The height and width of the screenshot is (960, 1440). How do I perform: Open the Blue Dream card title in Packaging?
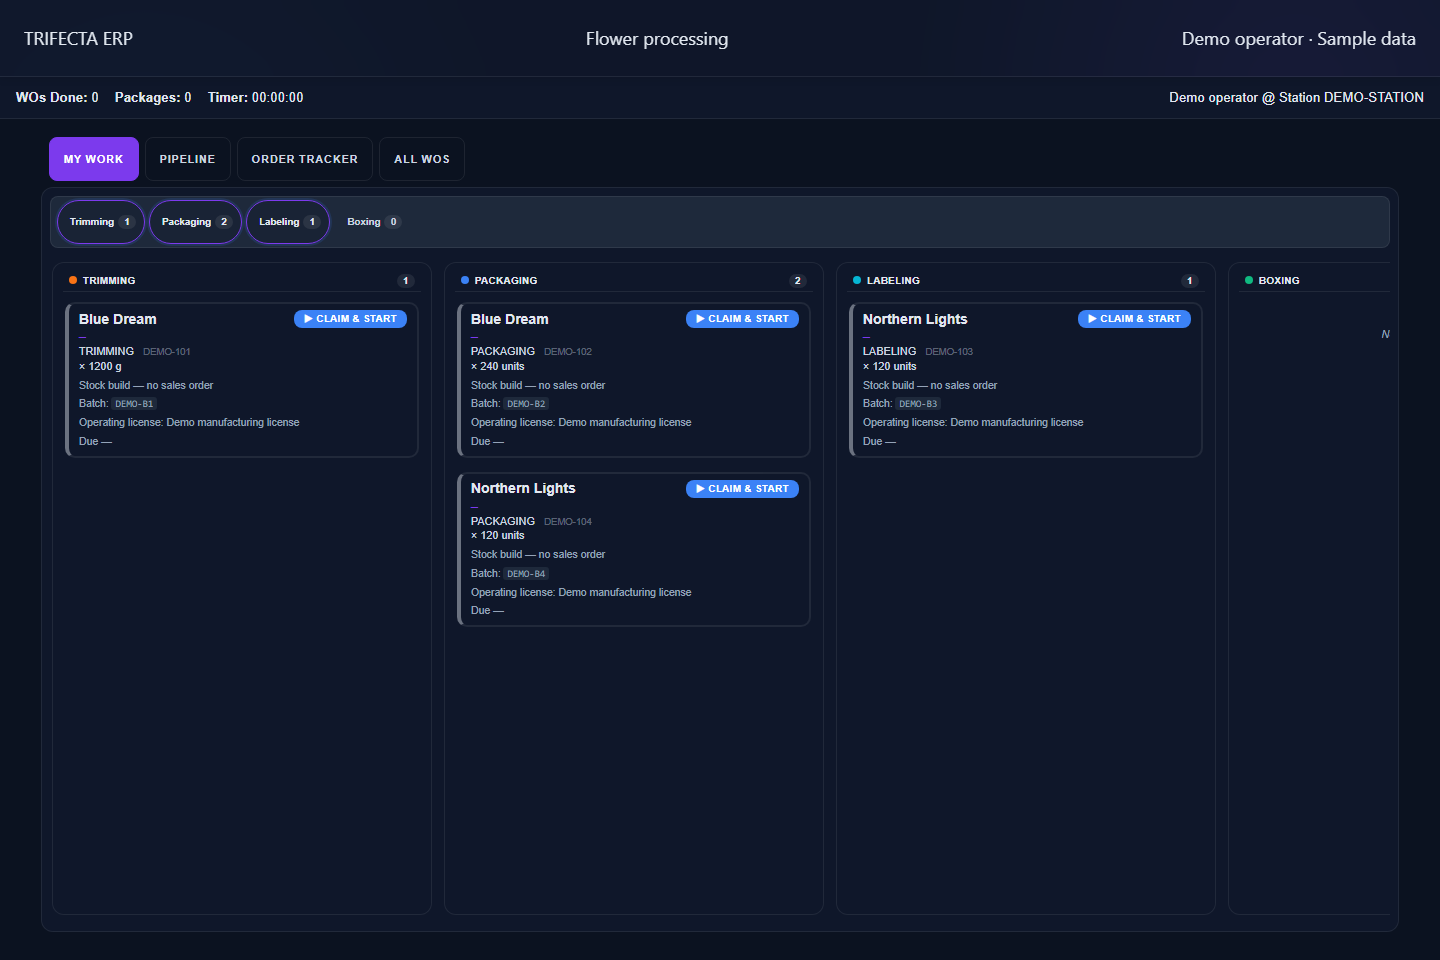click(x=510, y=319)
